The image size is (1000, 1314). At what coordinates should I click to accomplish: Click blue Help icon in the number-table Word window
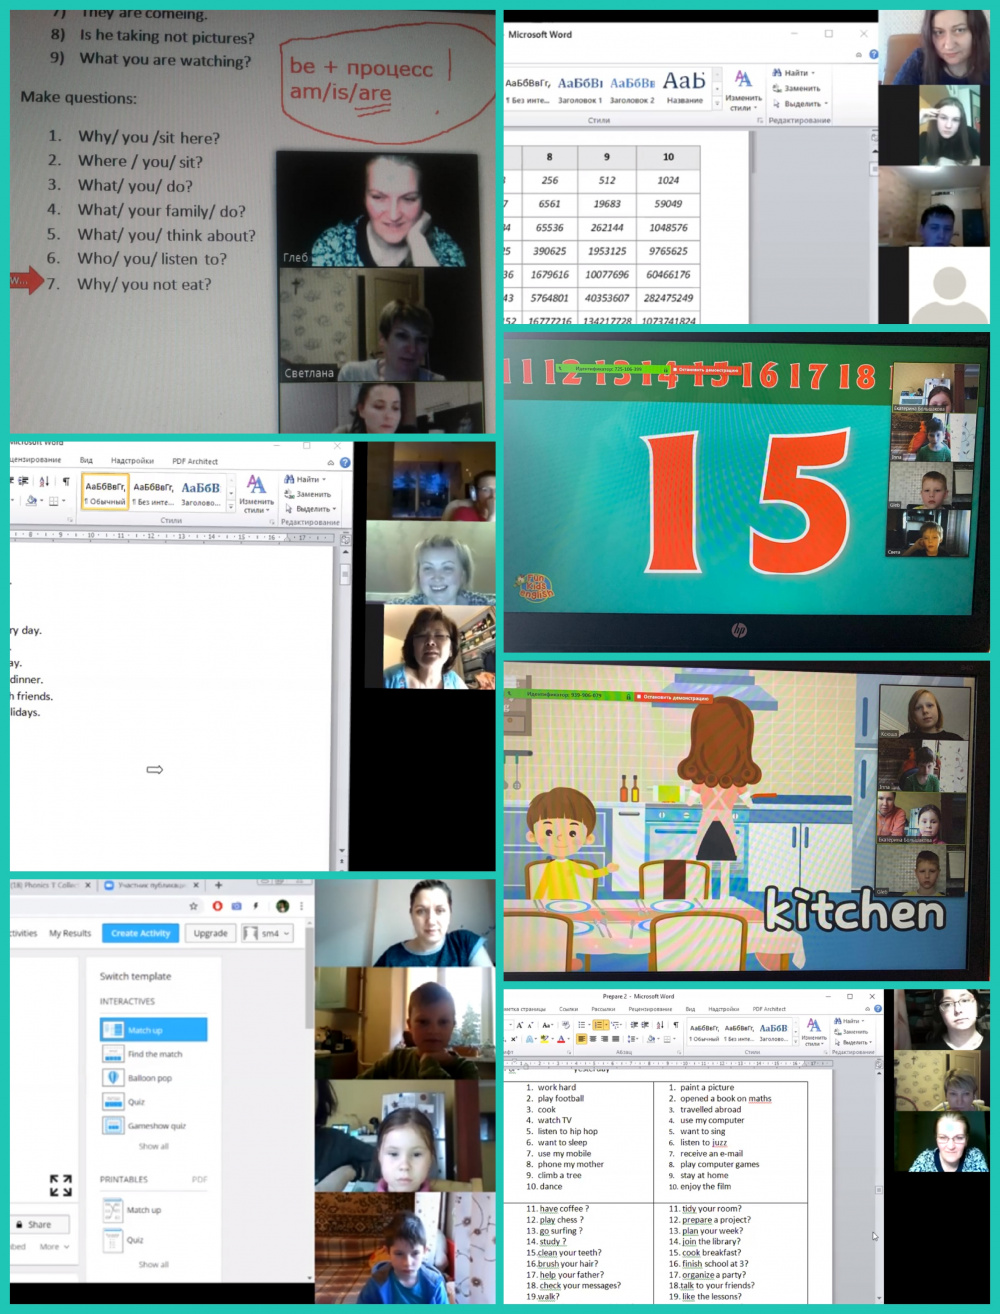click(x=873, y=54)
